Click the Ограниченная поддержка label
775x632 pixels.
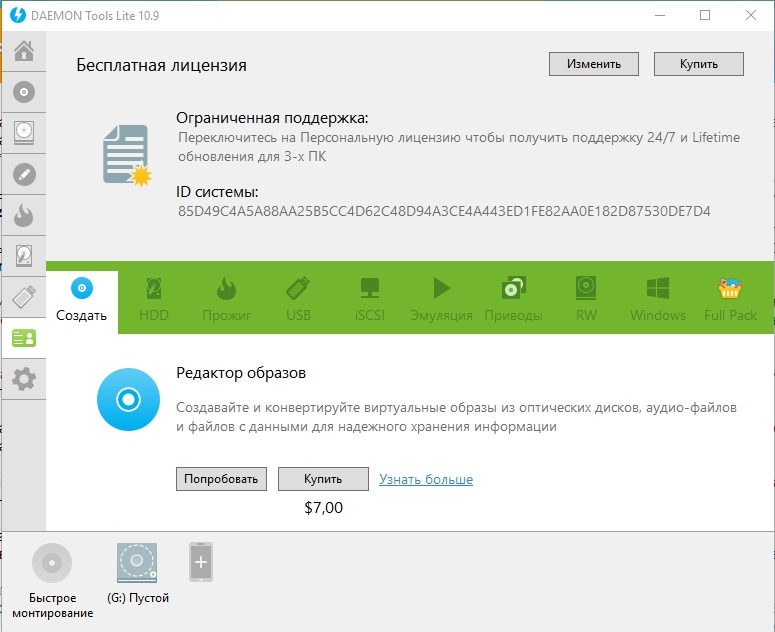click(272, 118)
